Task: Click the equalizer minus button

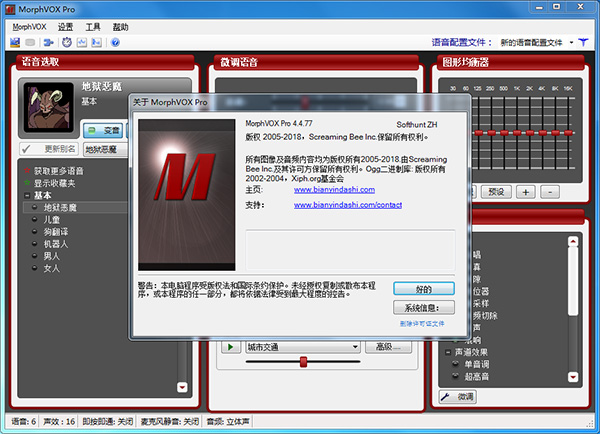Action: coord(550,192)
